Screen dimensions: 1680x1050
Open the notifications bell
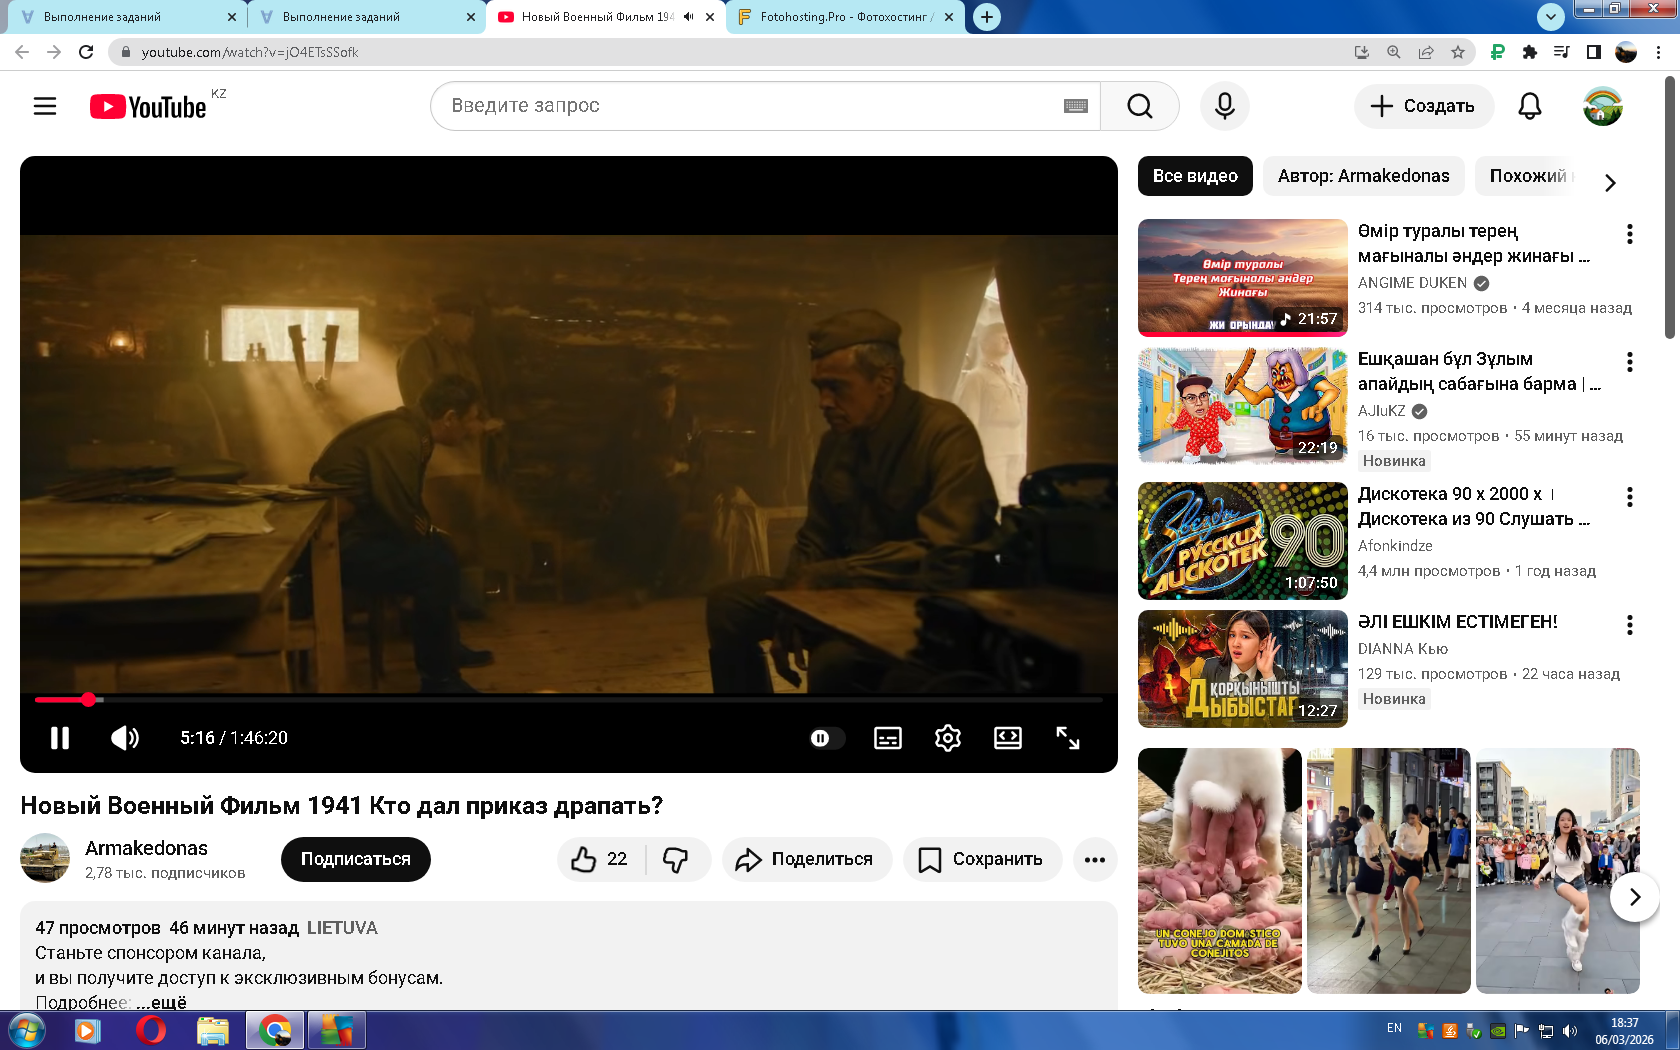coord(1530,106)
